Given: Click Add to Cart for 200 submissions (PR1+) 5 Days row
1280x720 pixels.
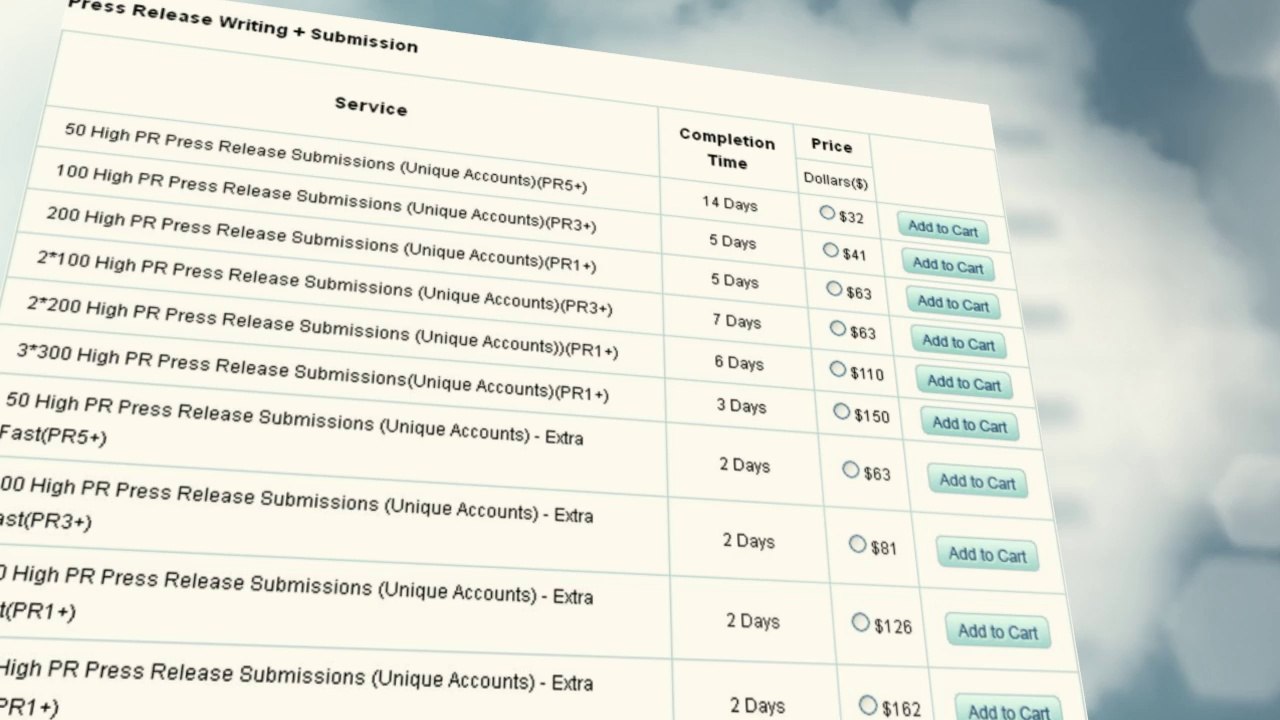Looking at the screenshot, I should coord(953,304).
